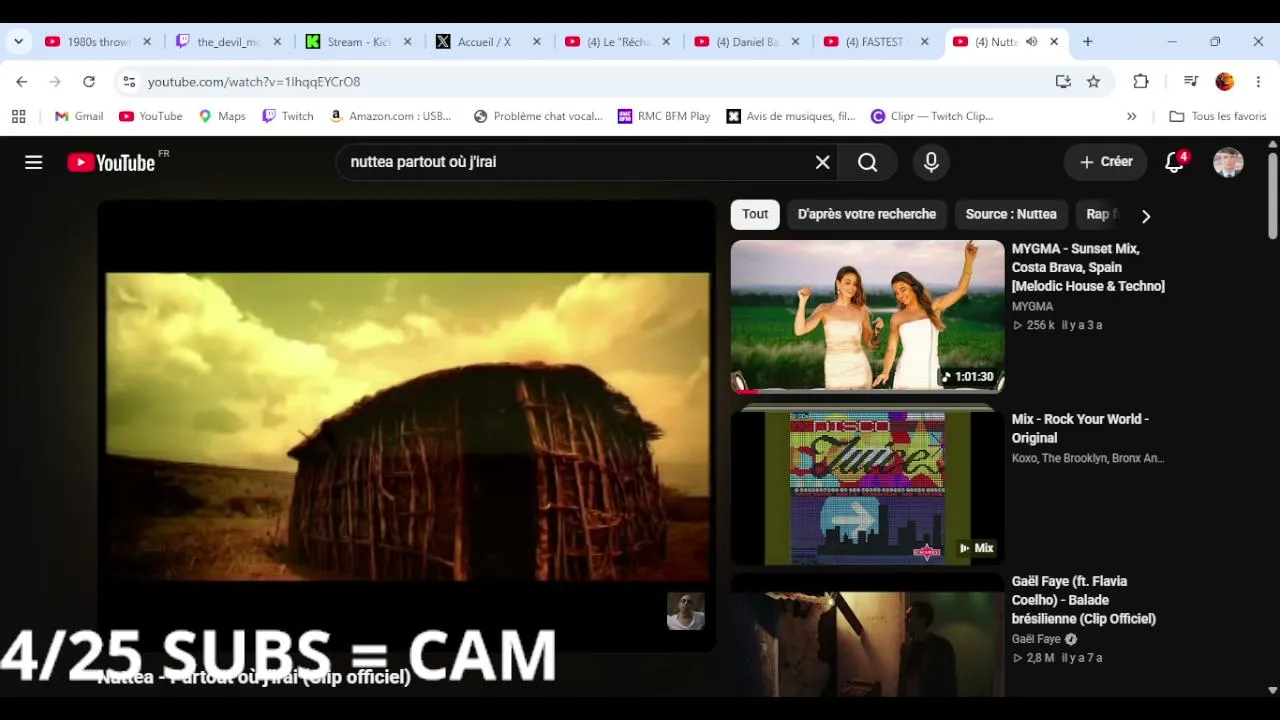Close the active (4) Nuttea tab
Image resolution: width=1280 pixels, height=720 pixels.
[x=1054, y=42]
